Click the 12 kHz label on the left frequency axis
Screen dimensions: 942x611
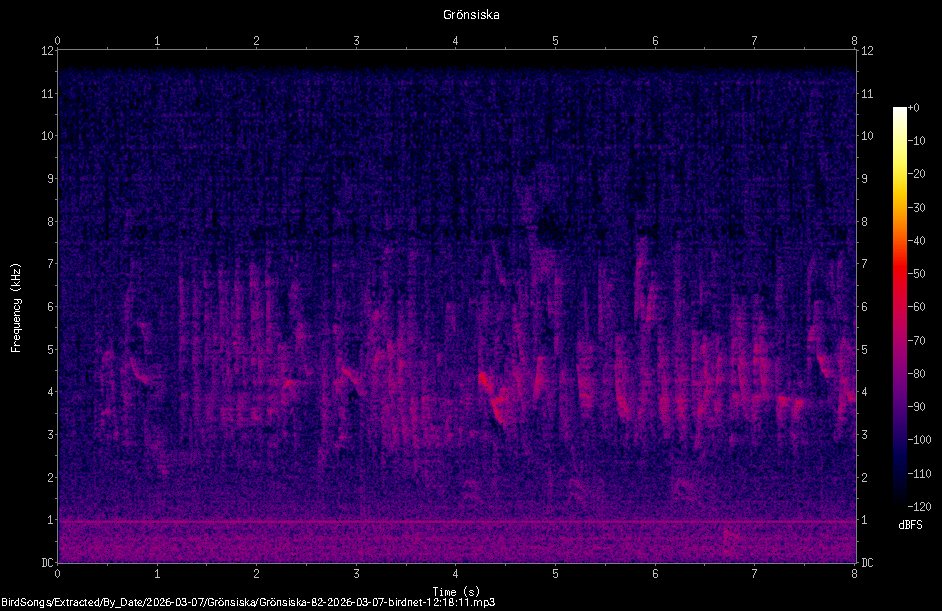pyautogui.click(x=47, y=50)
